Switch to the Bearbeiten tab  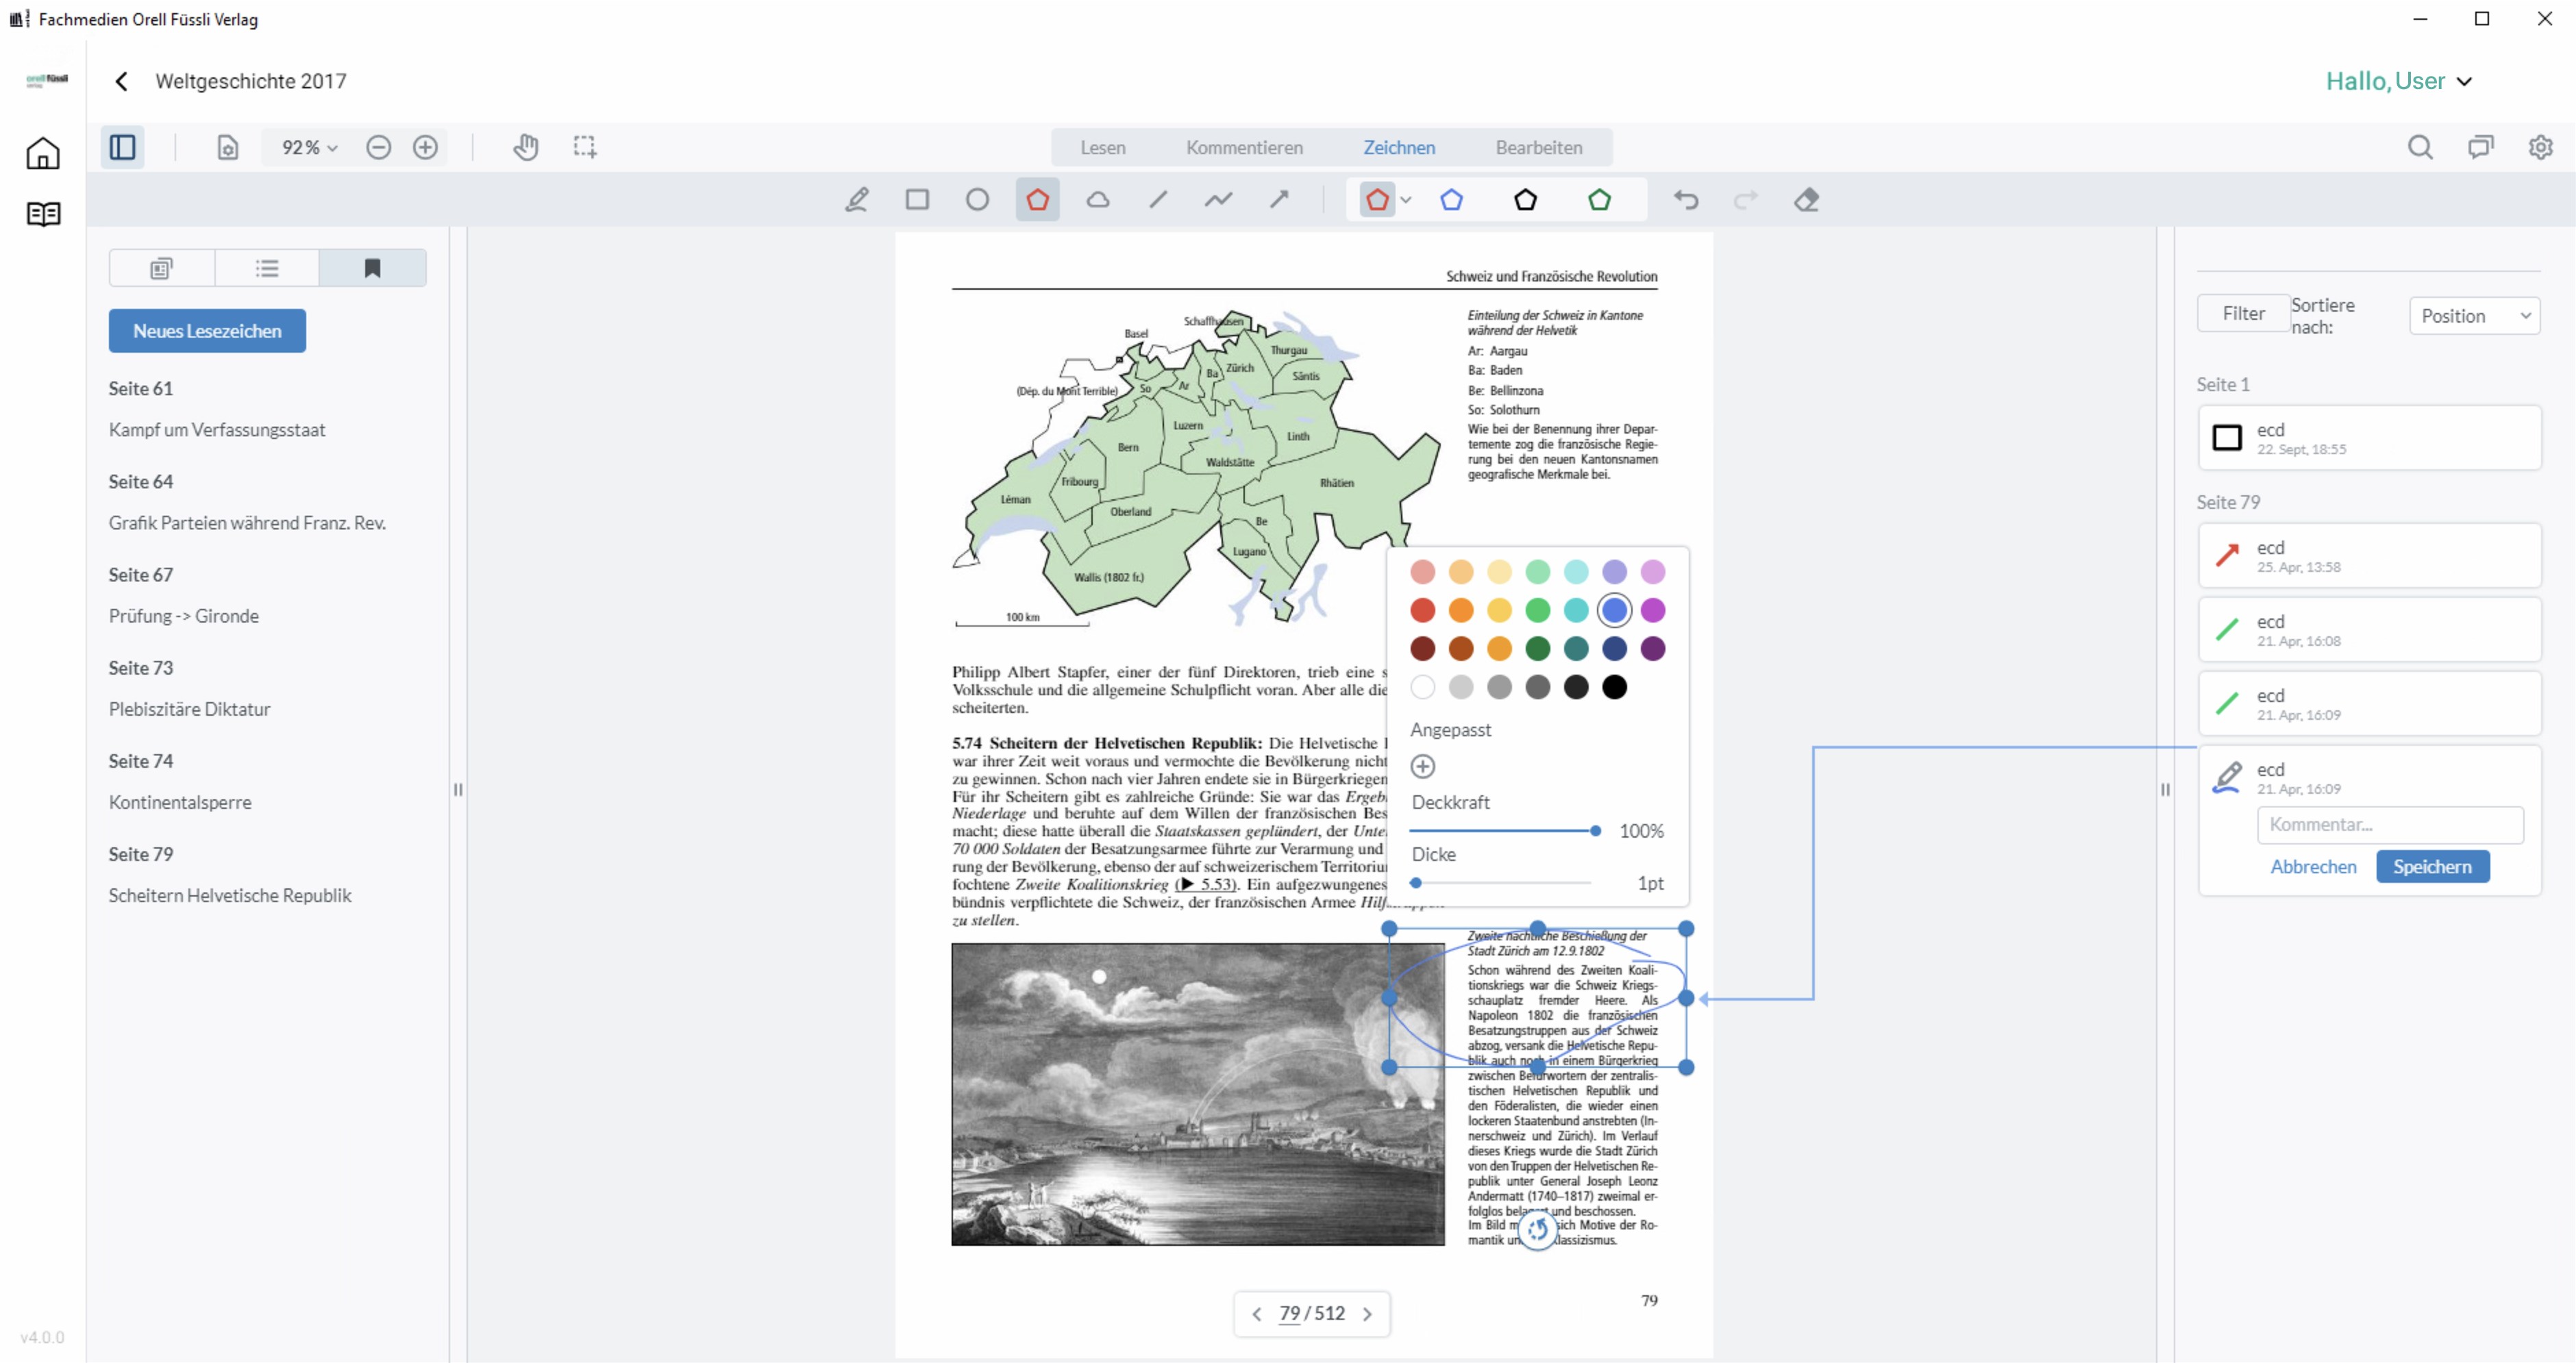coord(1538,147)
